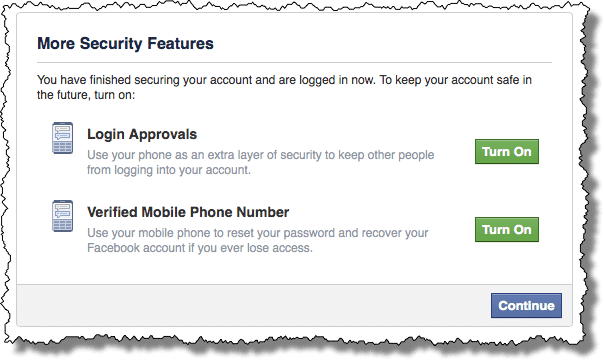
Task: Turn on Login Approvals
Action: point(507,152)
